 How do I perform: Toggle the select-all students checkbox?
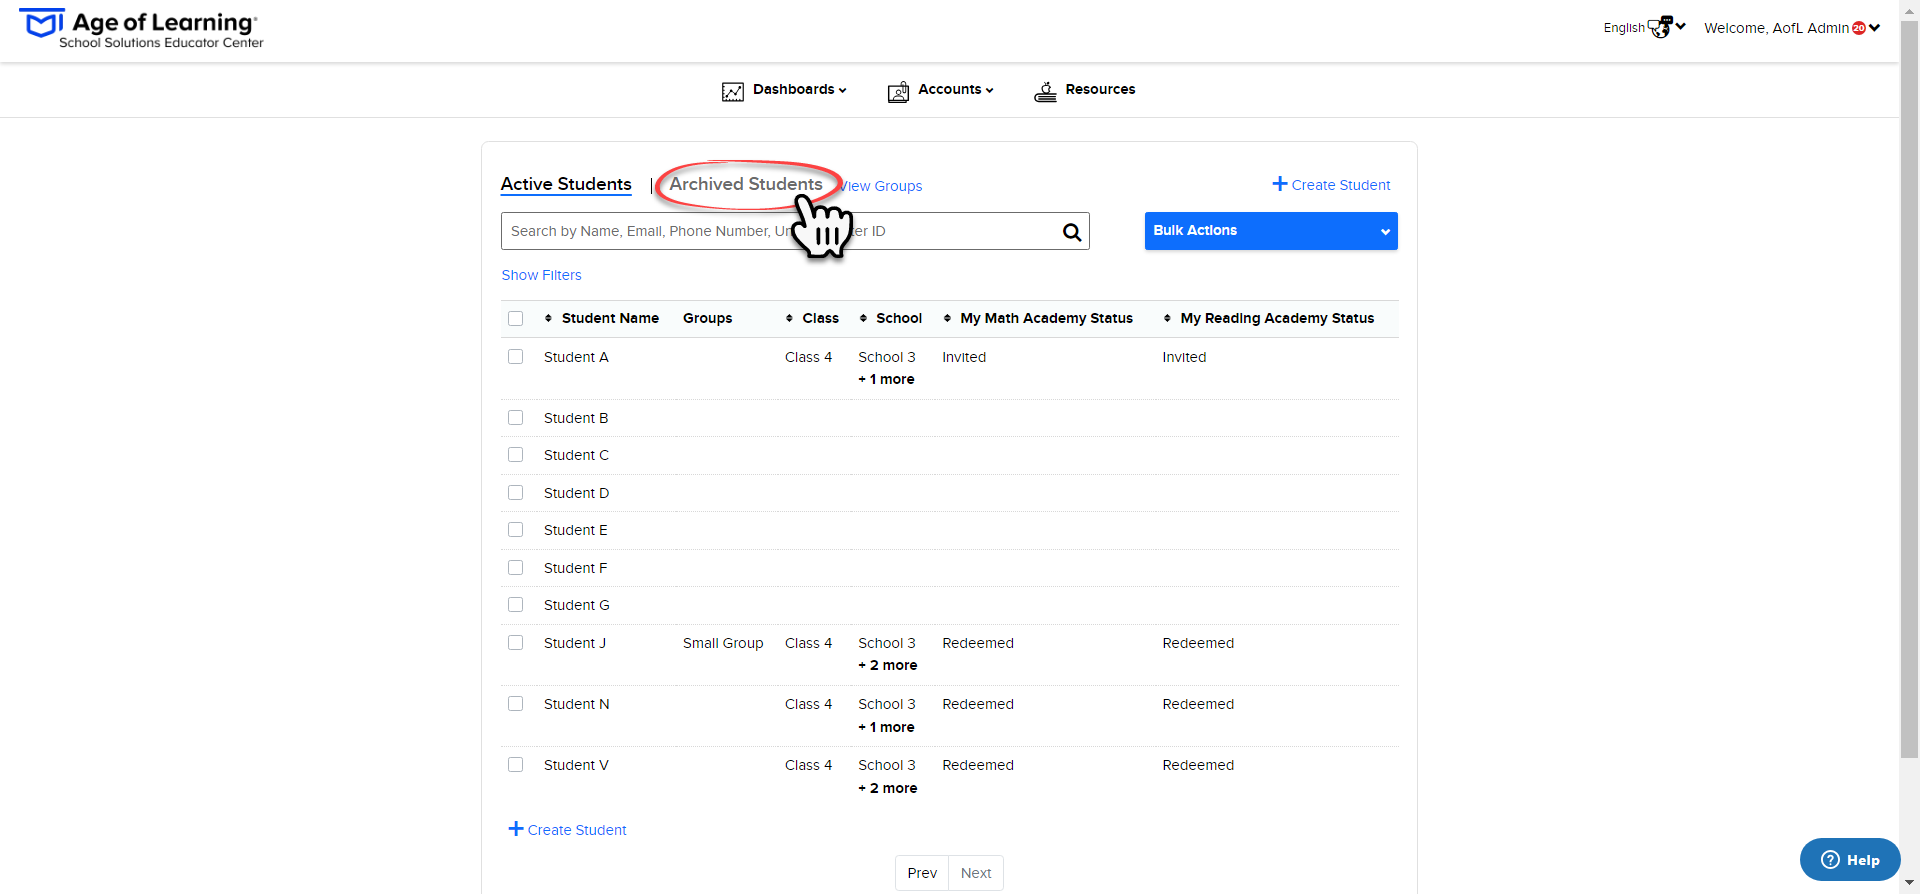pos(516,318)
